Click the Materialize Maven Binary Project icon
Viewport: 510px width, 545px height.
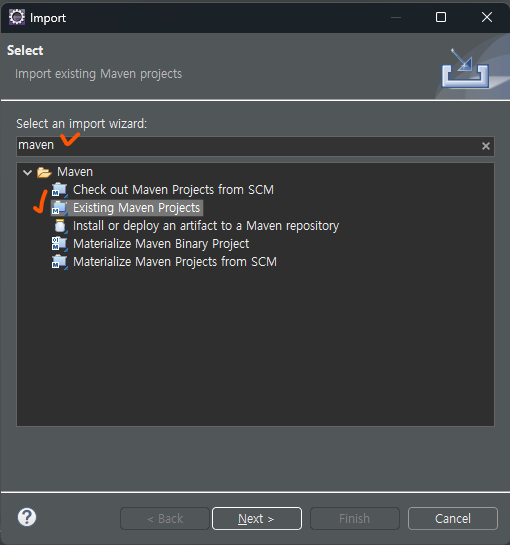[x=59, y=244]
